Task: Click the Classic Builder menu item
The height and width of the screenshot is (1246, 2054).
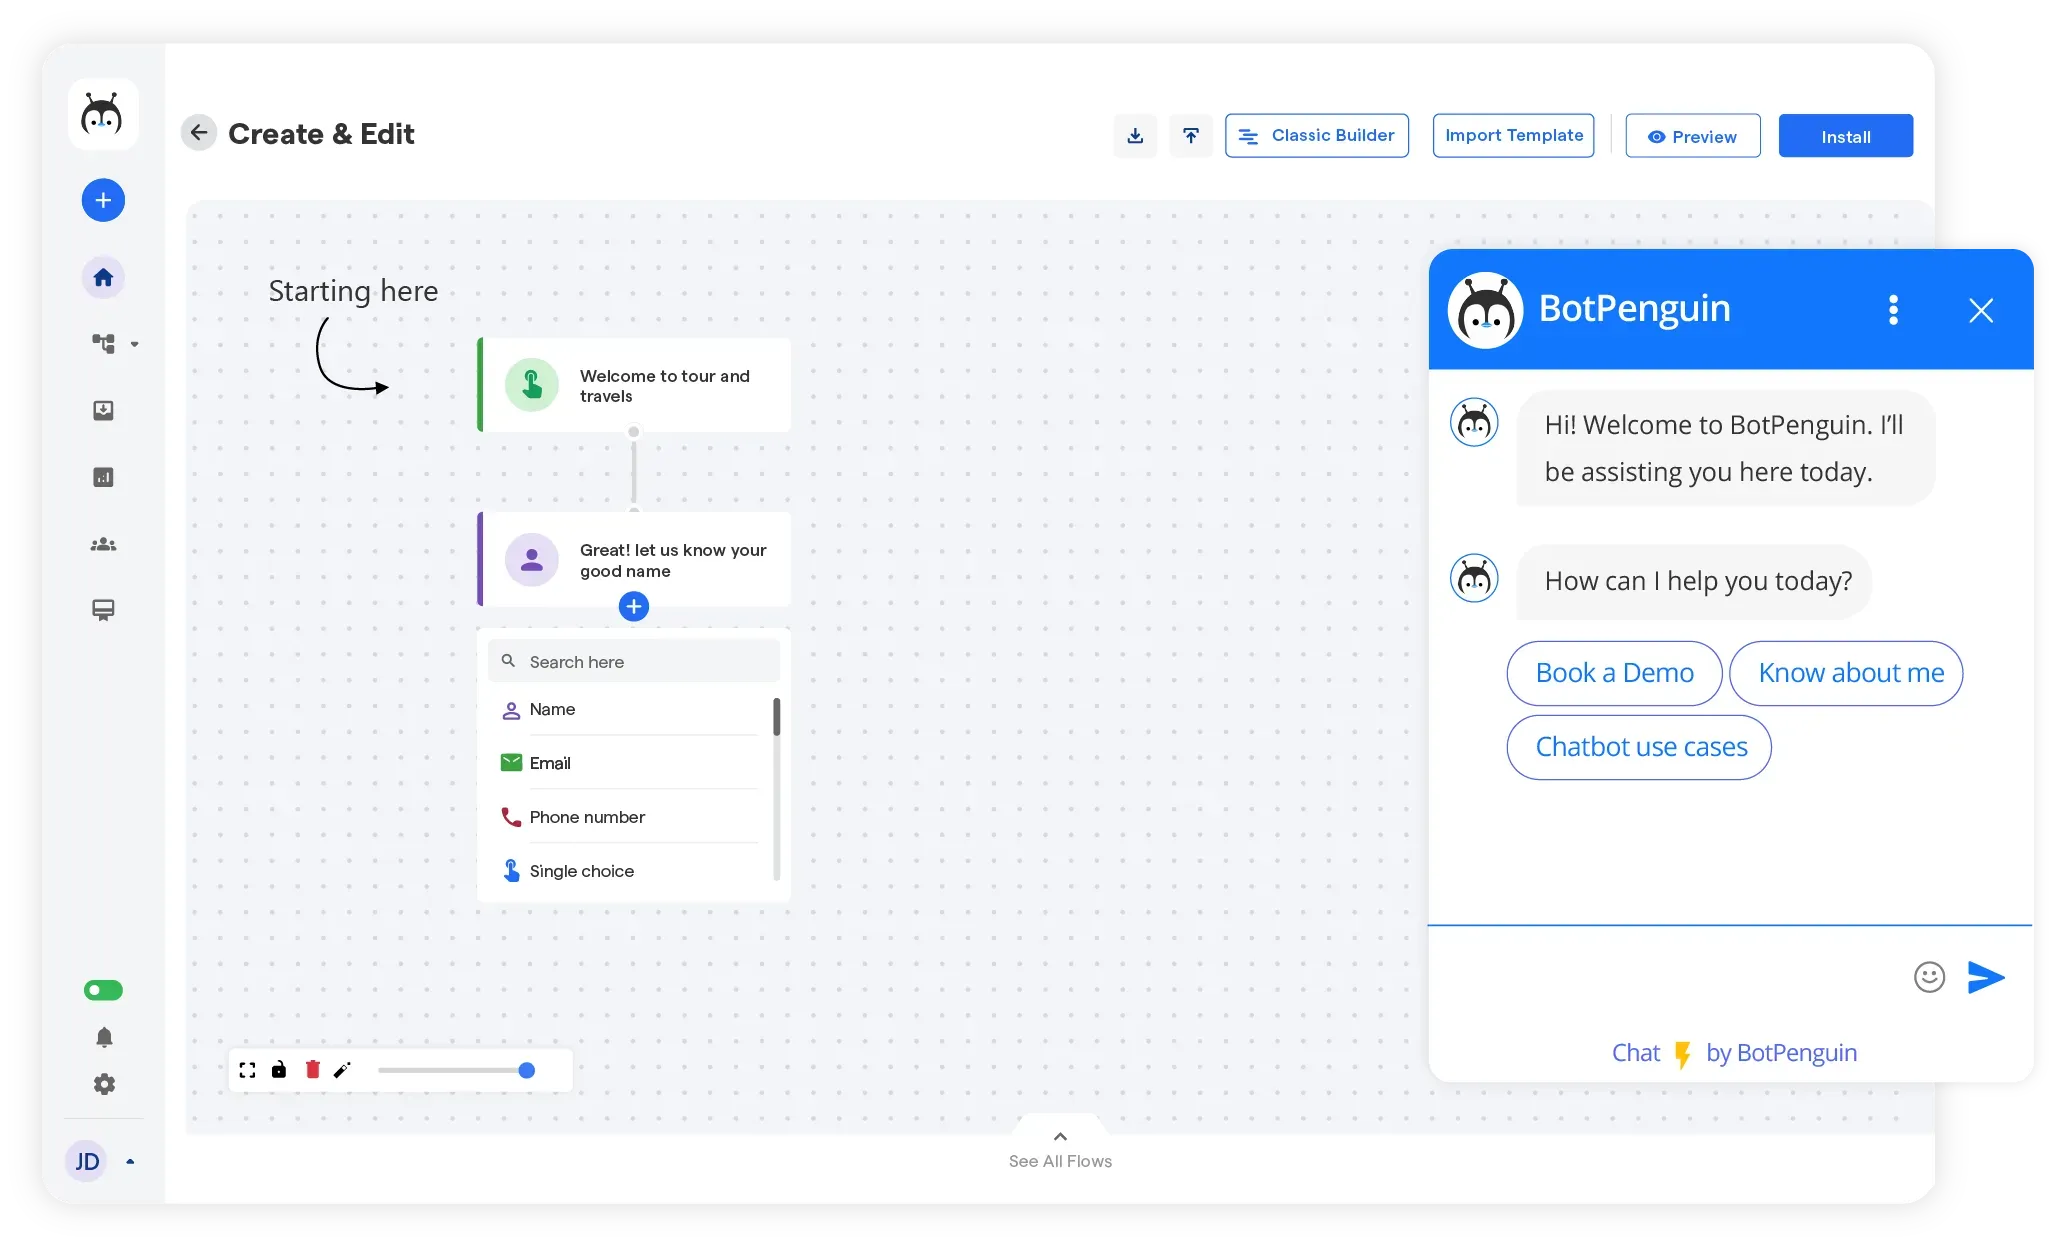Action: pos(1317,135)
